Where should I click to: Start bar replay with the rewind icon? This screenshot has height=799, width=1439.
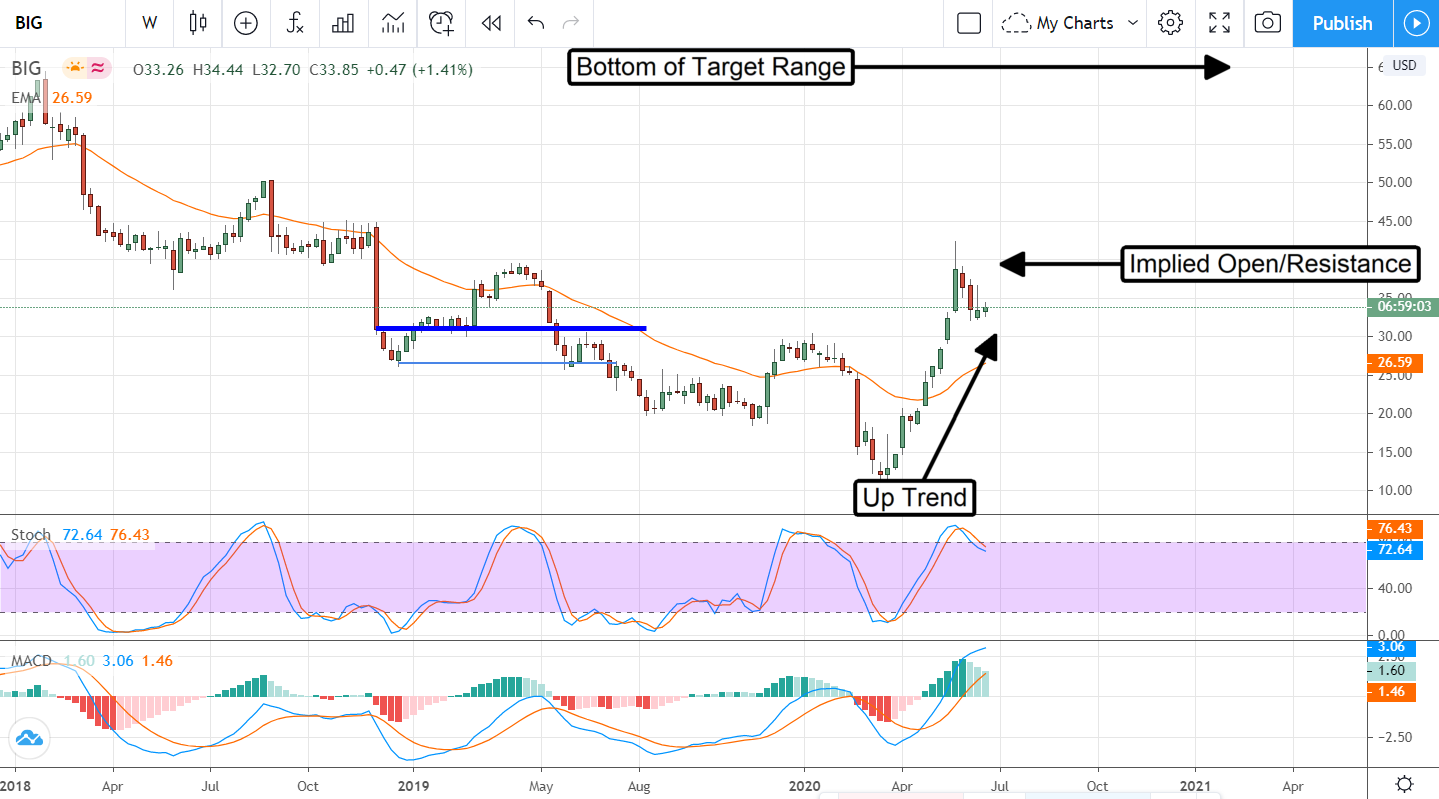490,23
